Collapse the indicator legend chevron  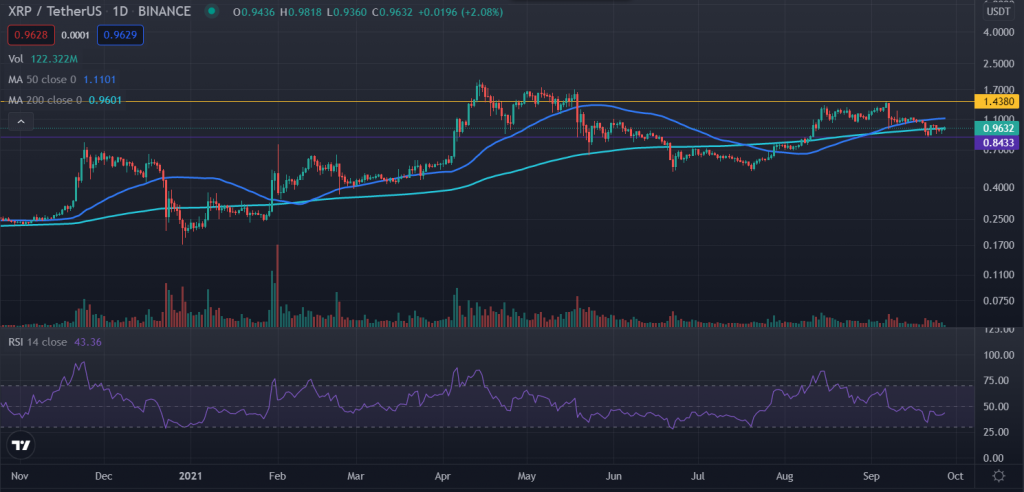tap(21, 122)
